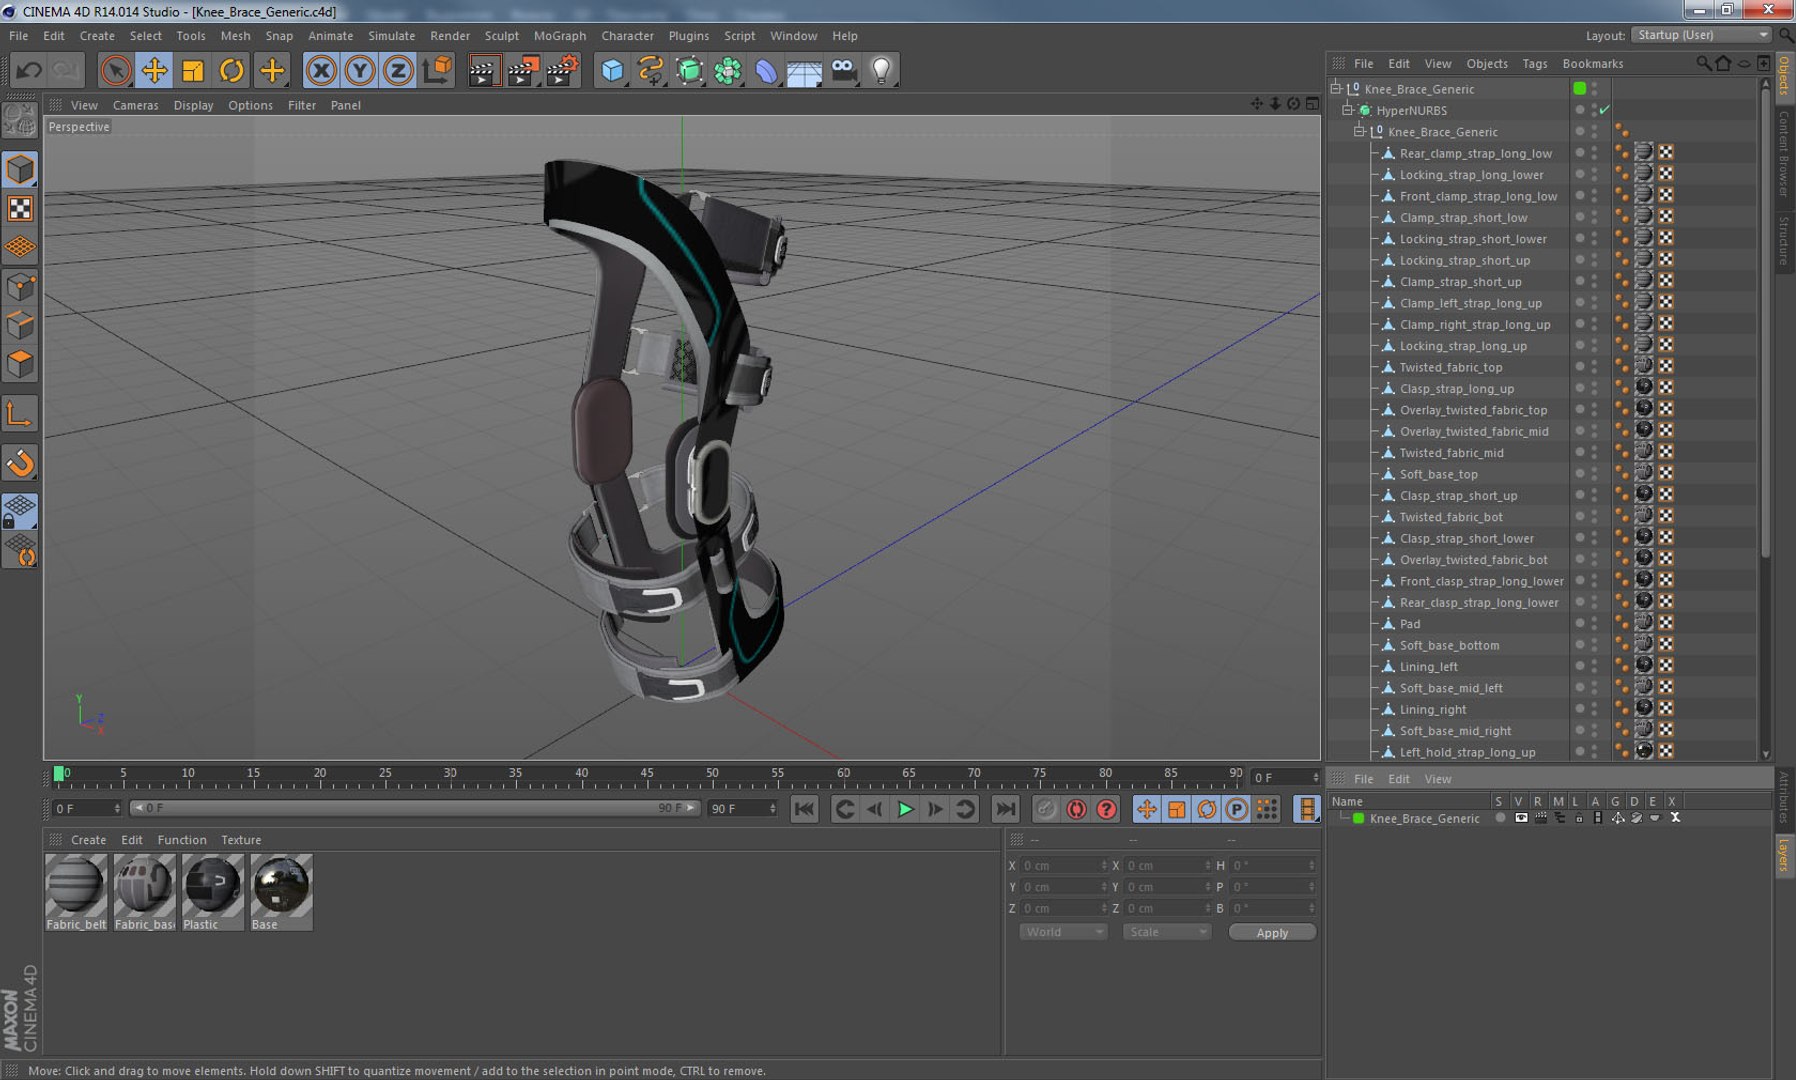Viewport: 1796px width, 1080px height.
Task: Enable Polygons mode in left sidebar
Action: point(20,364)
